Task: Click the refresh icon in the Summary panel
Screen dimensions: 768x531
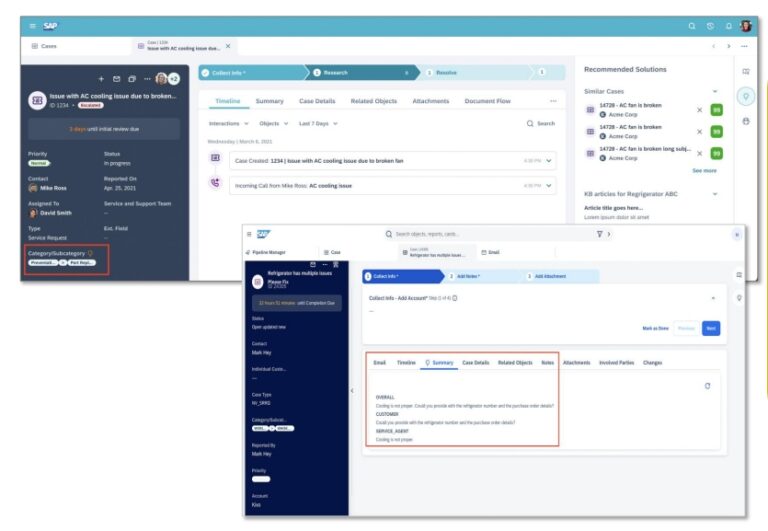Action: 708,385
